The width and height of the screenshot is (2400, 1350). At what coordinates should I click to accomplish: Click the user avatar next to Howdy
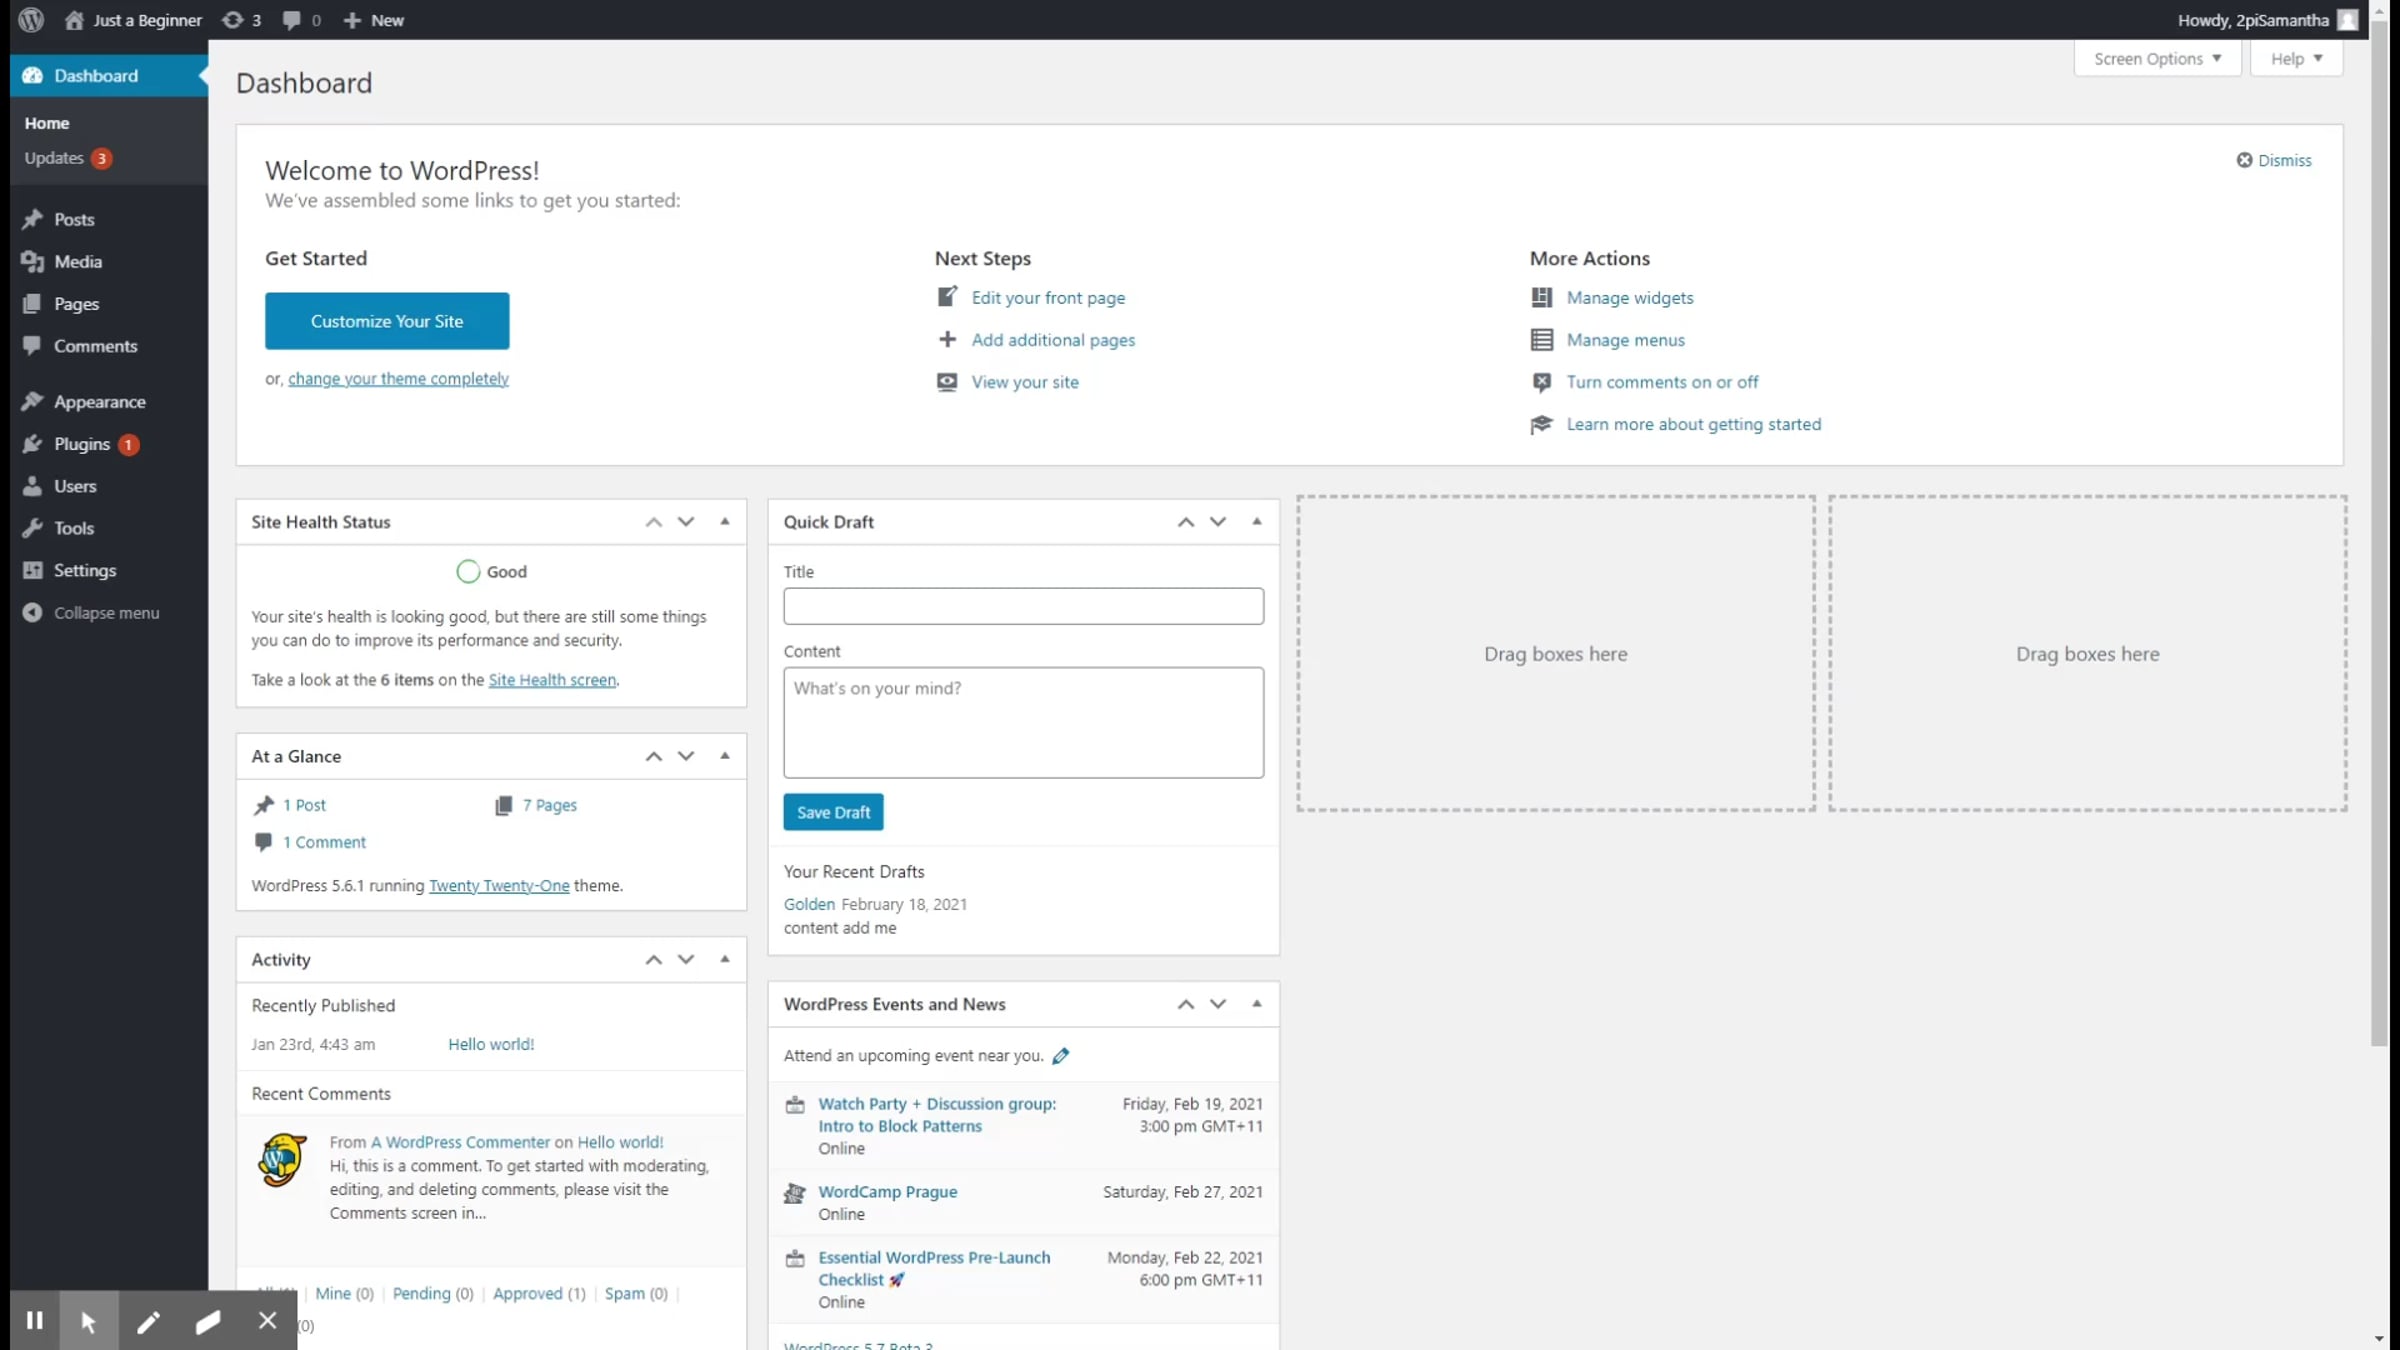pyautogui.click(x=2348, y=20)
